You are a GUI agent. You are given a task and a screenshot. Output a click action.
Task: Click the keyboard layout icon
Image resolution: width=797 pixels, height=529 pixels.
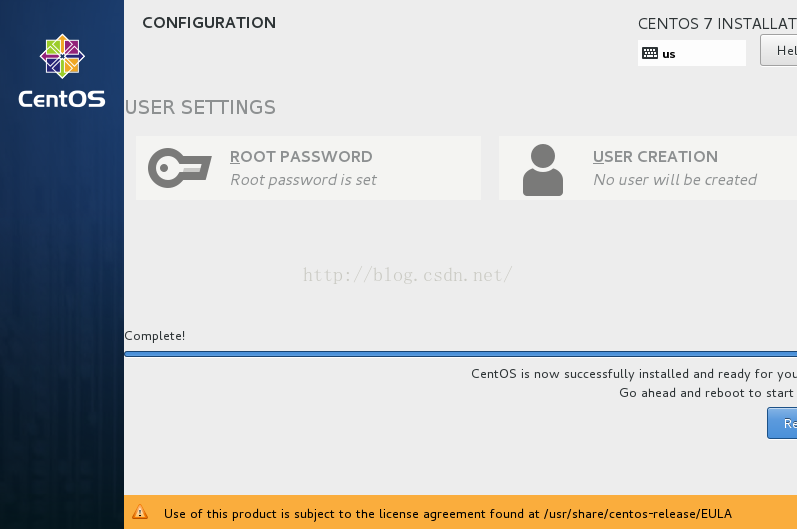tap(650, 53)
